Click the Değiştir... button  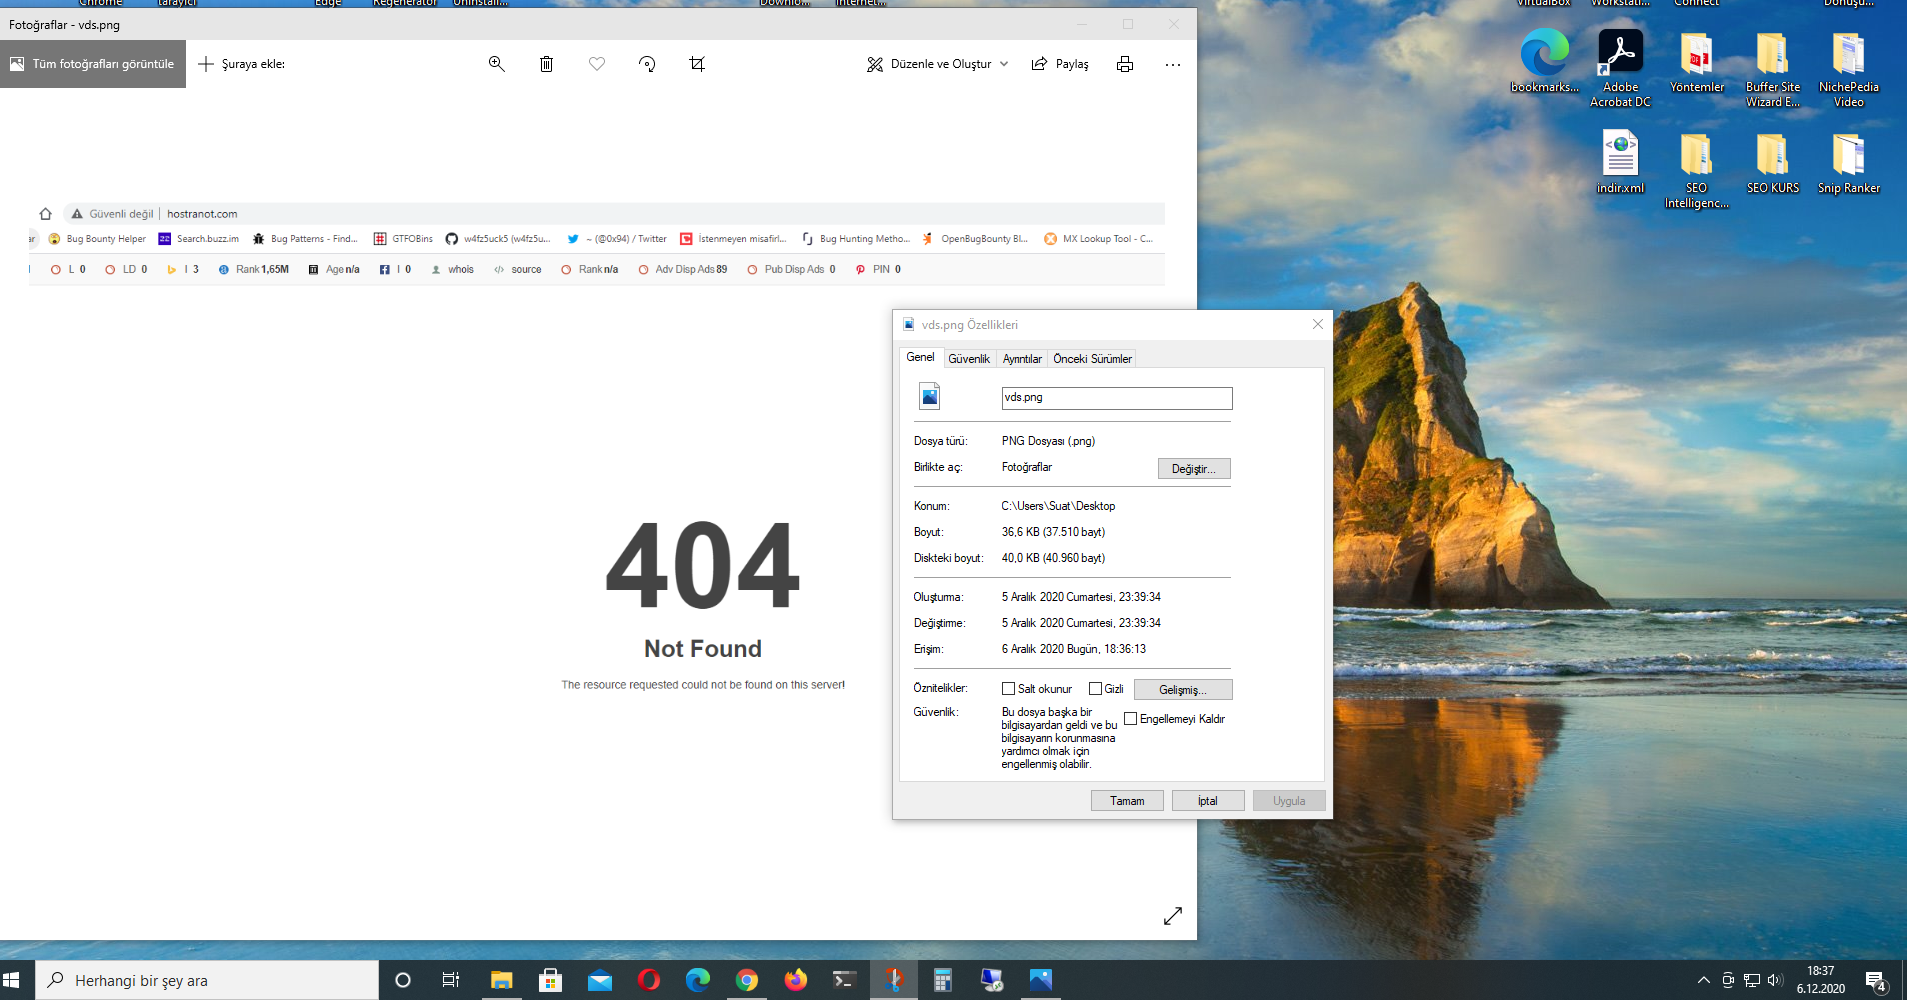[1194, 469]
